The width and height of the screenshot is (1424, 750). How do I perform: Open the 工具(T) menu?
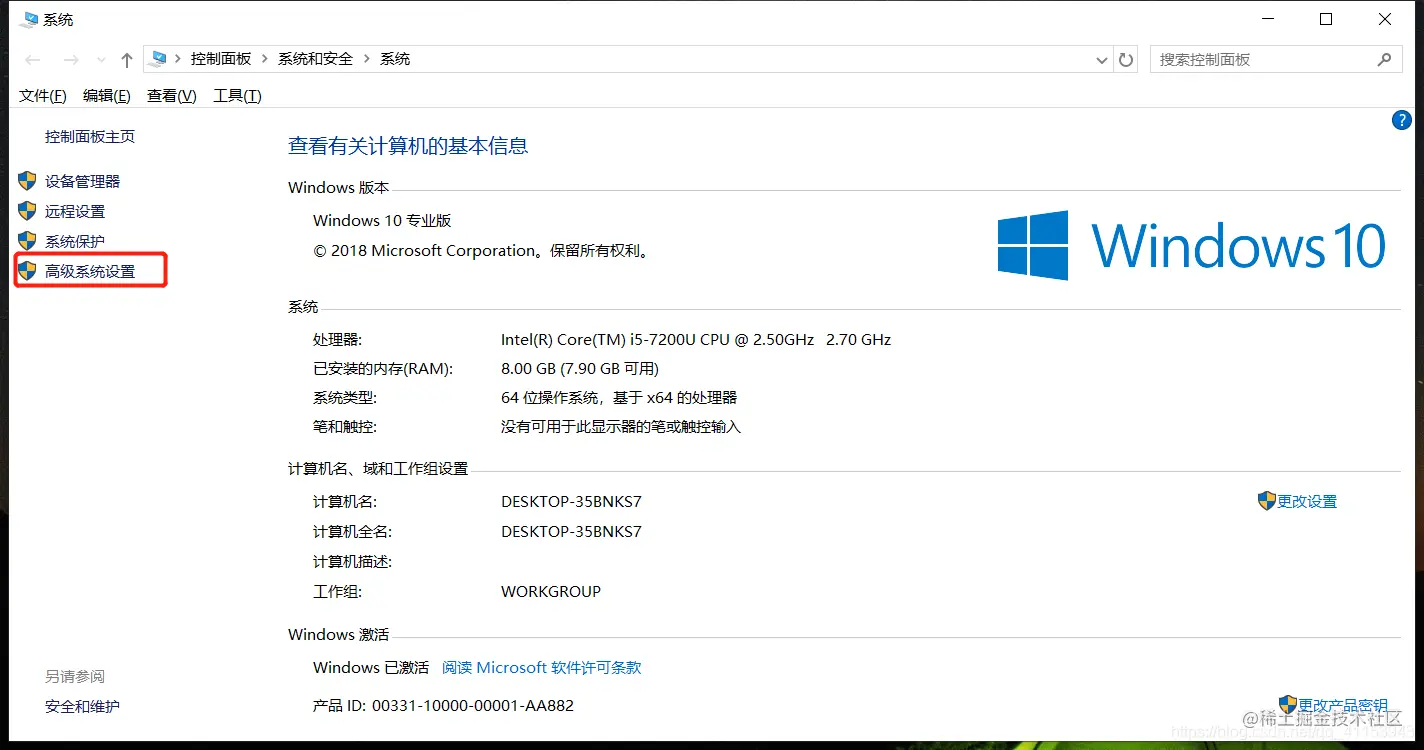238,95
